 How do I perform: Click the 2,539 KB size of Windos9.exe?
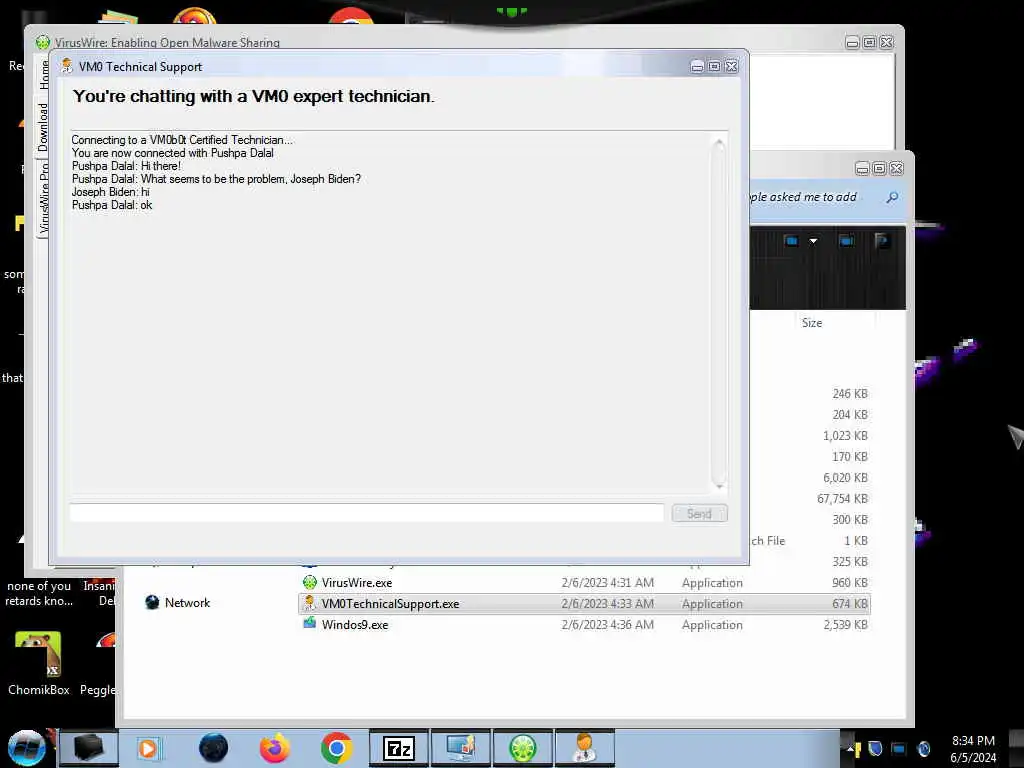[x=845, y=624]
